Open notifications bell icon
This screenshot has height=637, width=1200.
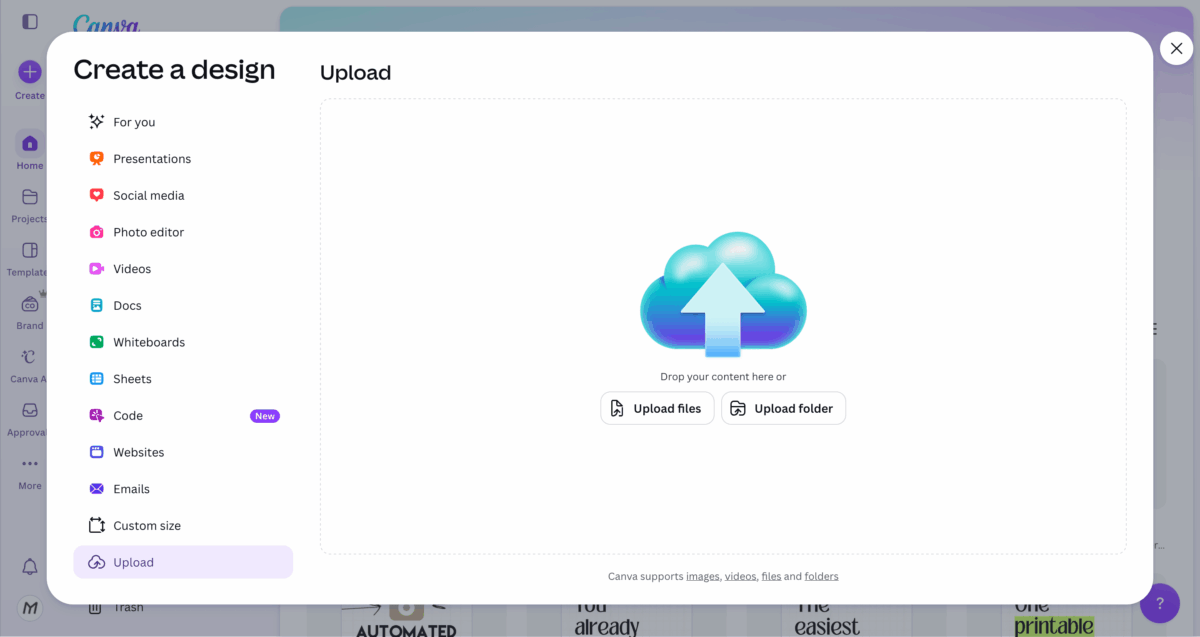coord(30,567)
